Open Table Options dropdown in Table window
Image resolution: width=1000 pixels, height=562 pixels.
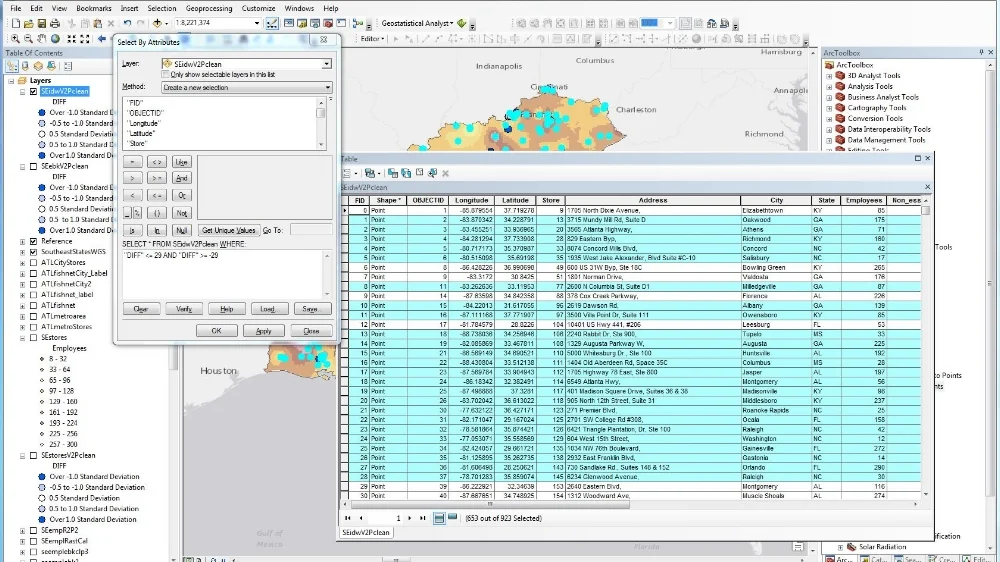pyautogui.click(x=348, y=173)
